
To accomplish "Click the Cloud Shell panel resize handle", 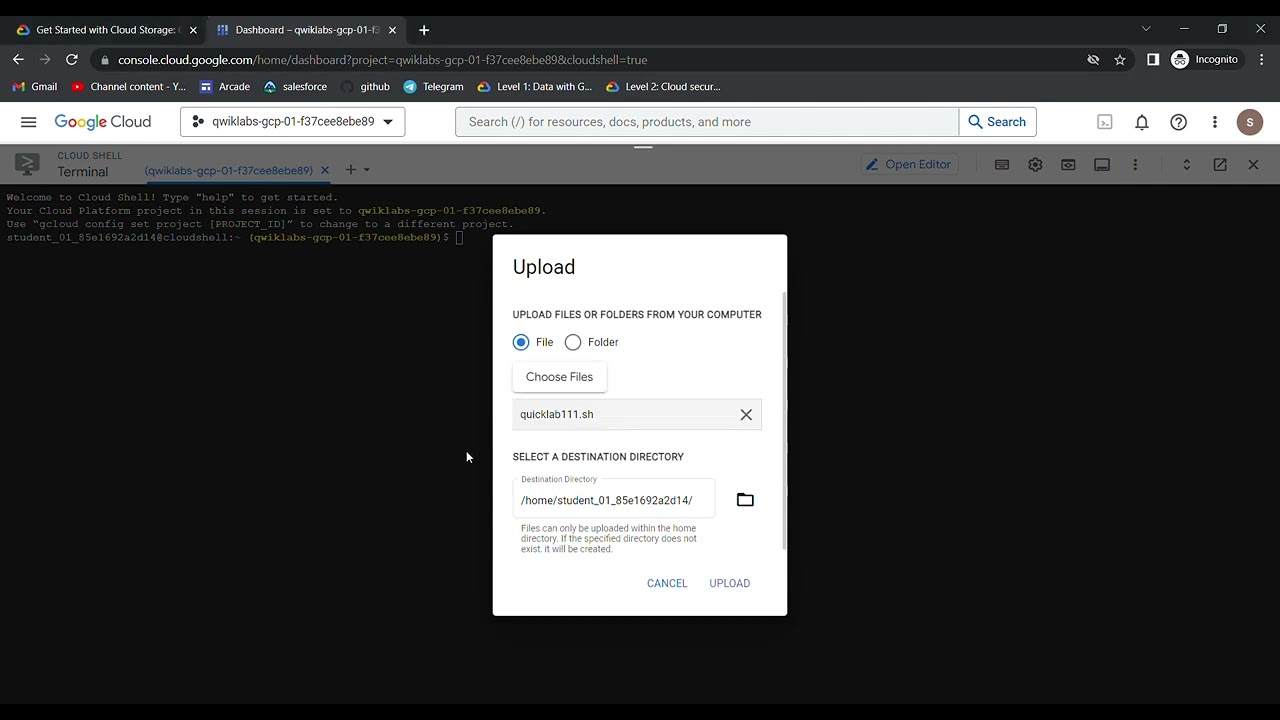I will [643, 147].
